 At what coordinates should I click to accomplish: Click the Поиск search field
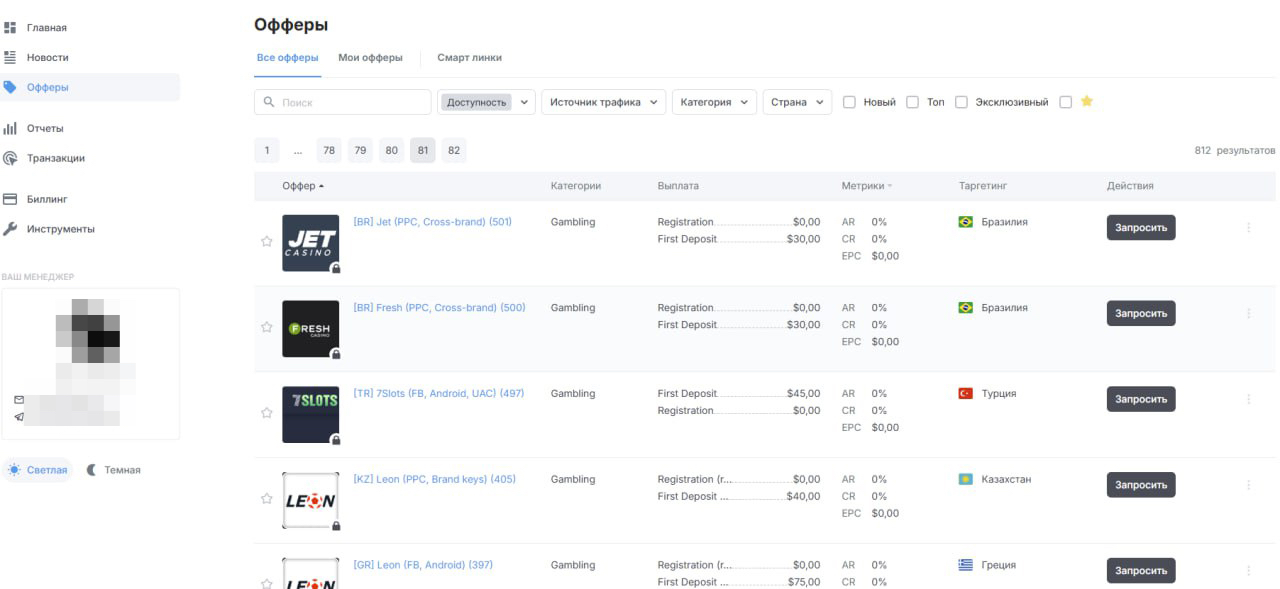[343, 102]
